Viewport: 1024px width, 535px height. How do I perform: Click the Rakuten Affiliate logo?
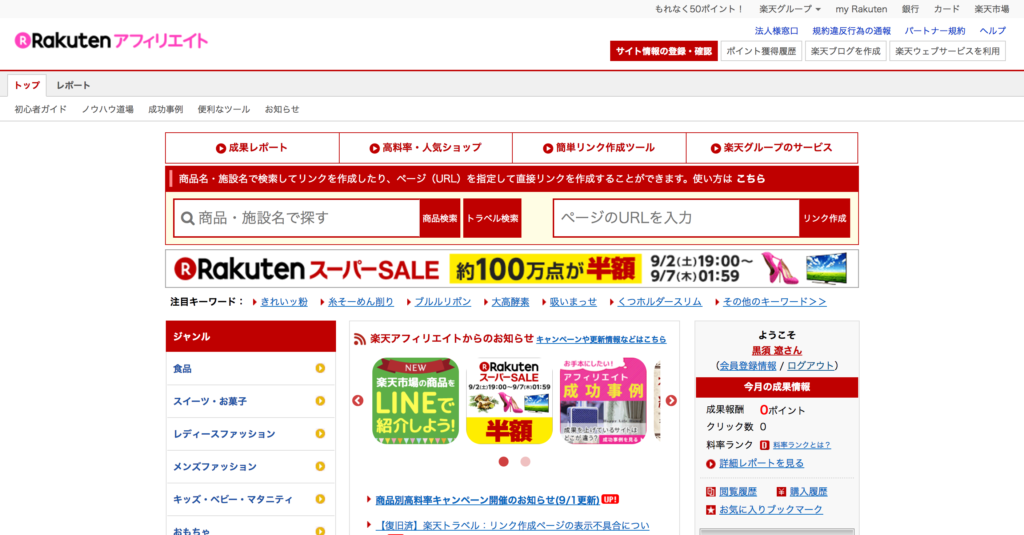click(x=111, y=41)
